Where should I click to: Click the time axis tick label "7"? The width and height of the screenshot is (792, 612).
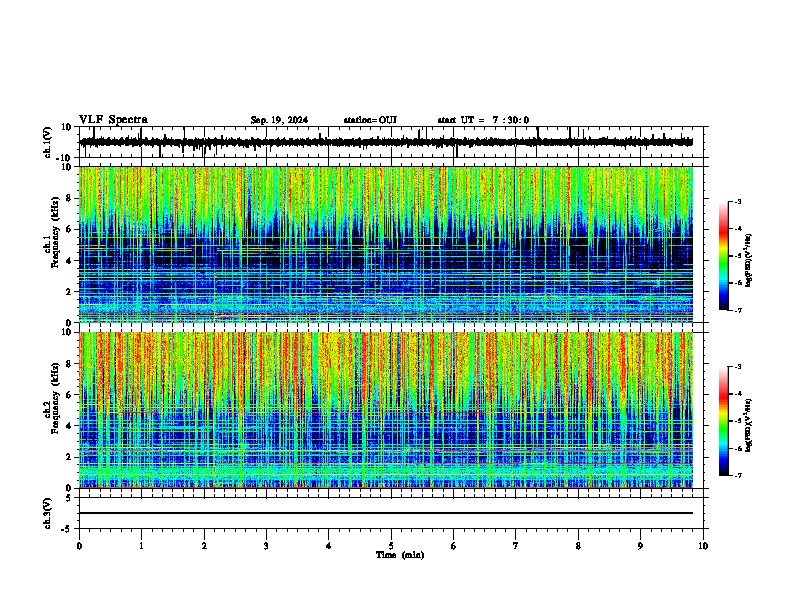[516, 546]
